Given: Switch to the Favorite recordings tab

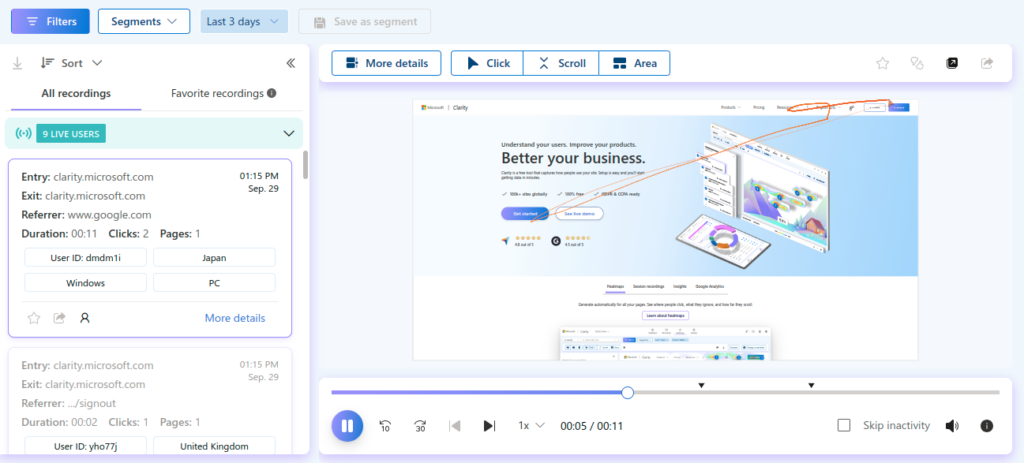Looking at the screenshot, I should 217,93.
